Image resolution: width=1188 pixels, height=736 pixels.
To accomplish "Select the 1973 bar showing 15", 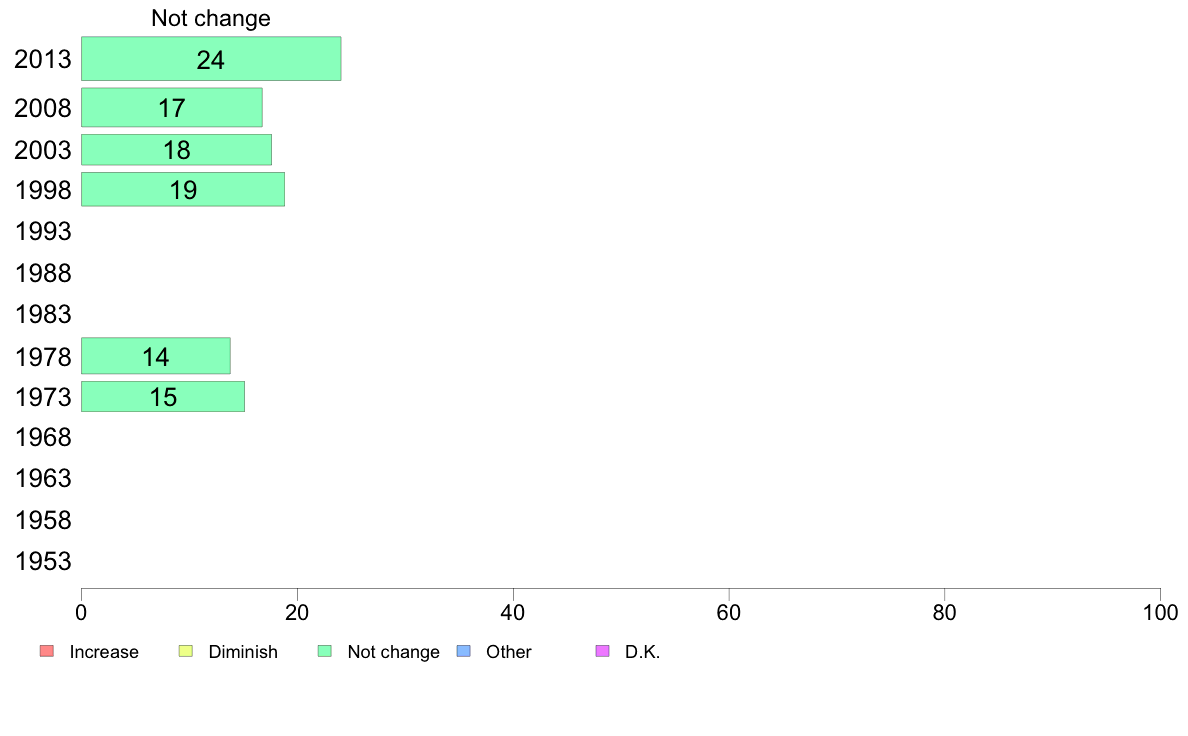I will (163, 396).
